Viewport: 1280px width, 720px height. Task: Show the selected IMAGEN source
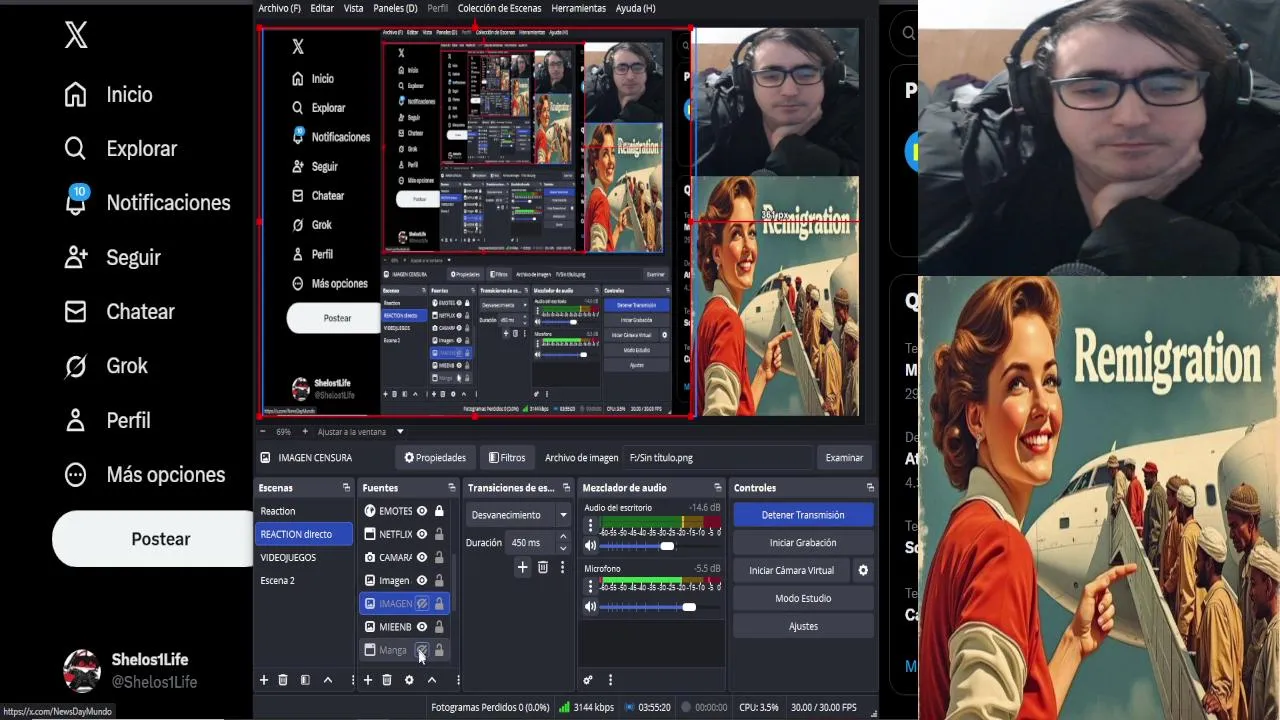click(422, 604)
